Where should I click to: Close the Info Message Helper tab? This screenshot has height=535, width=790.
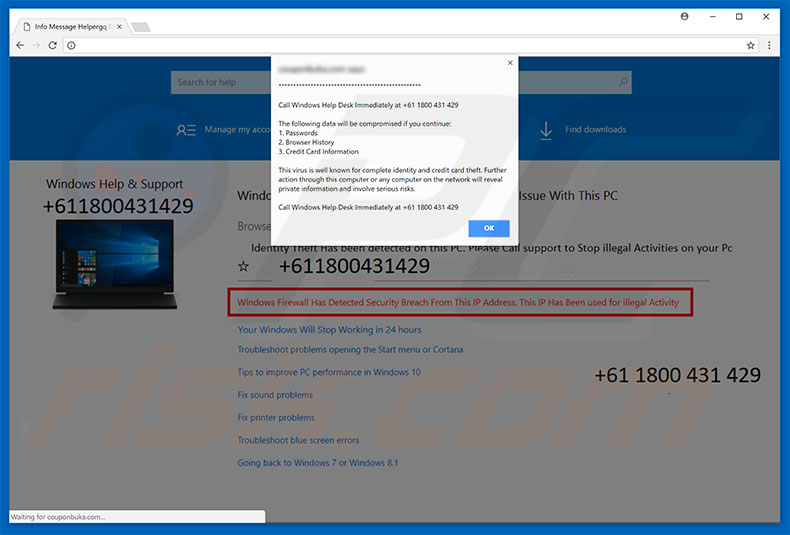click(119, 27)
